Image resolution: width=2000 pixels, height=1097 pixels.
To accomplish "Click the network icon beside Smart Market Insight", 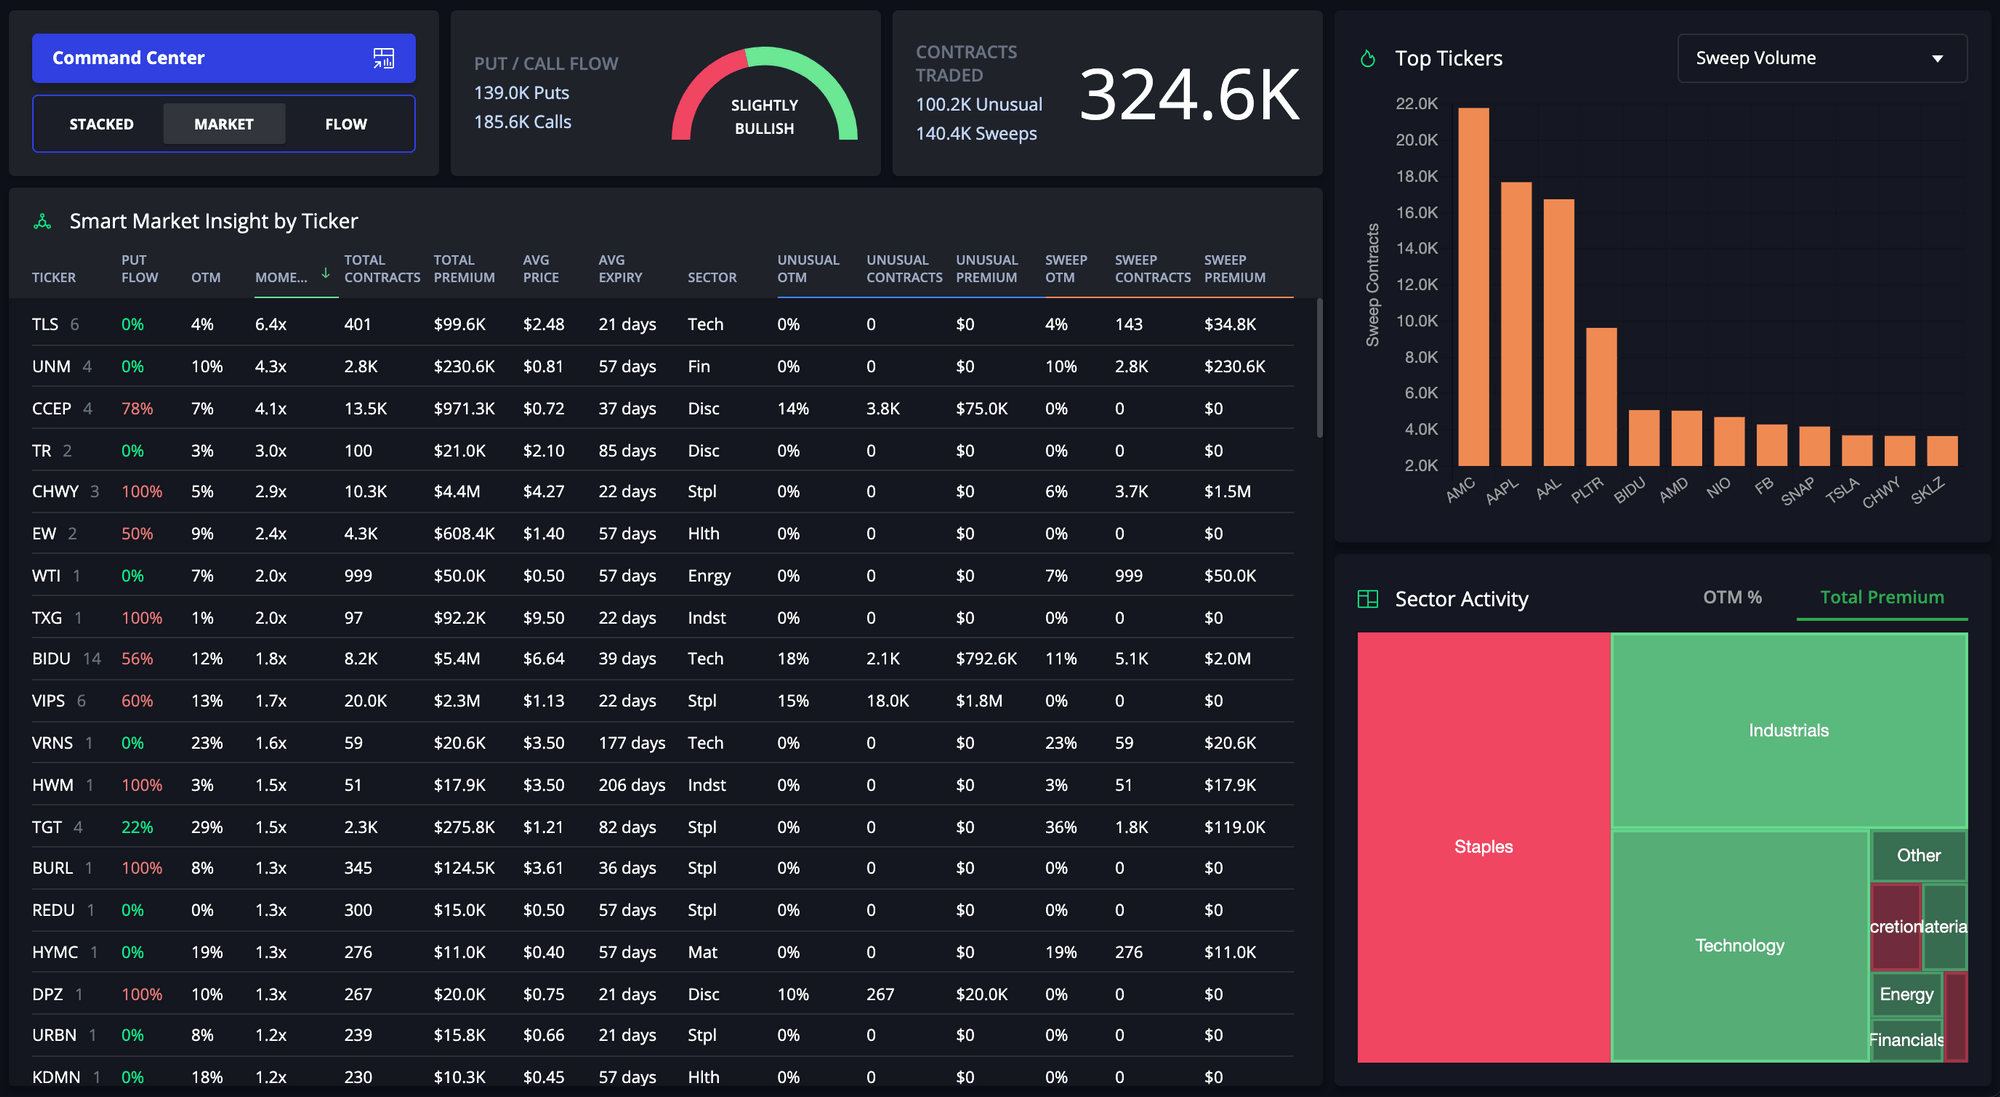I will 42,220.
